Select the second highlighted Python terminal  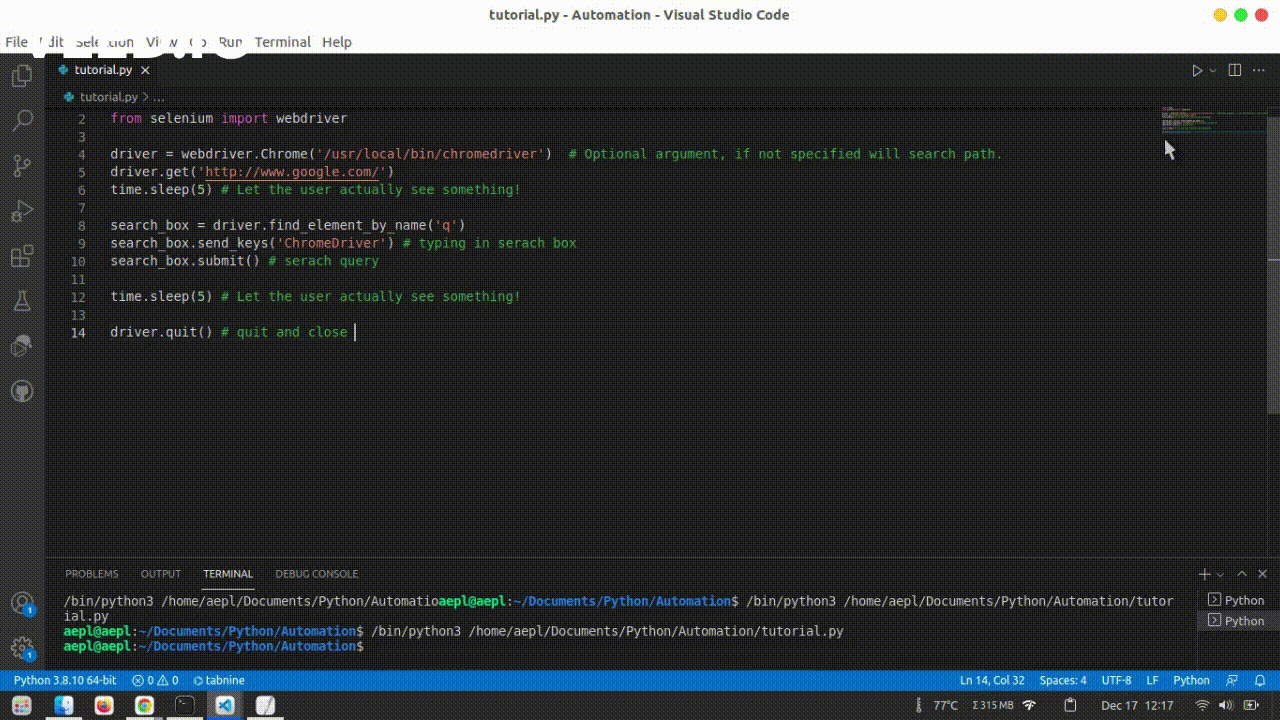[1238, 621]
